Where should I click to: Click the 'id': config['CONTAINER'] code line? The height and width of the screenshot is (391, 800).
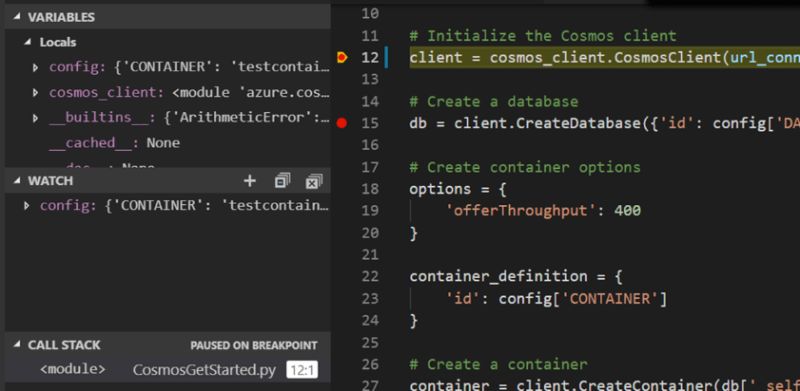pos(556,298)
